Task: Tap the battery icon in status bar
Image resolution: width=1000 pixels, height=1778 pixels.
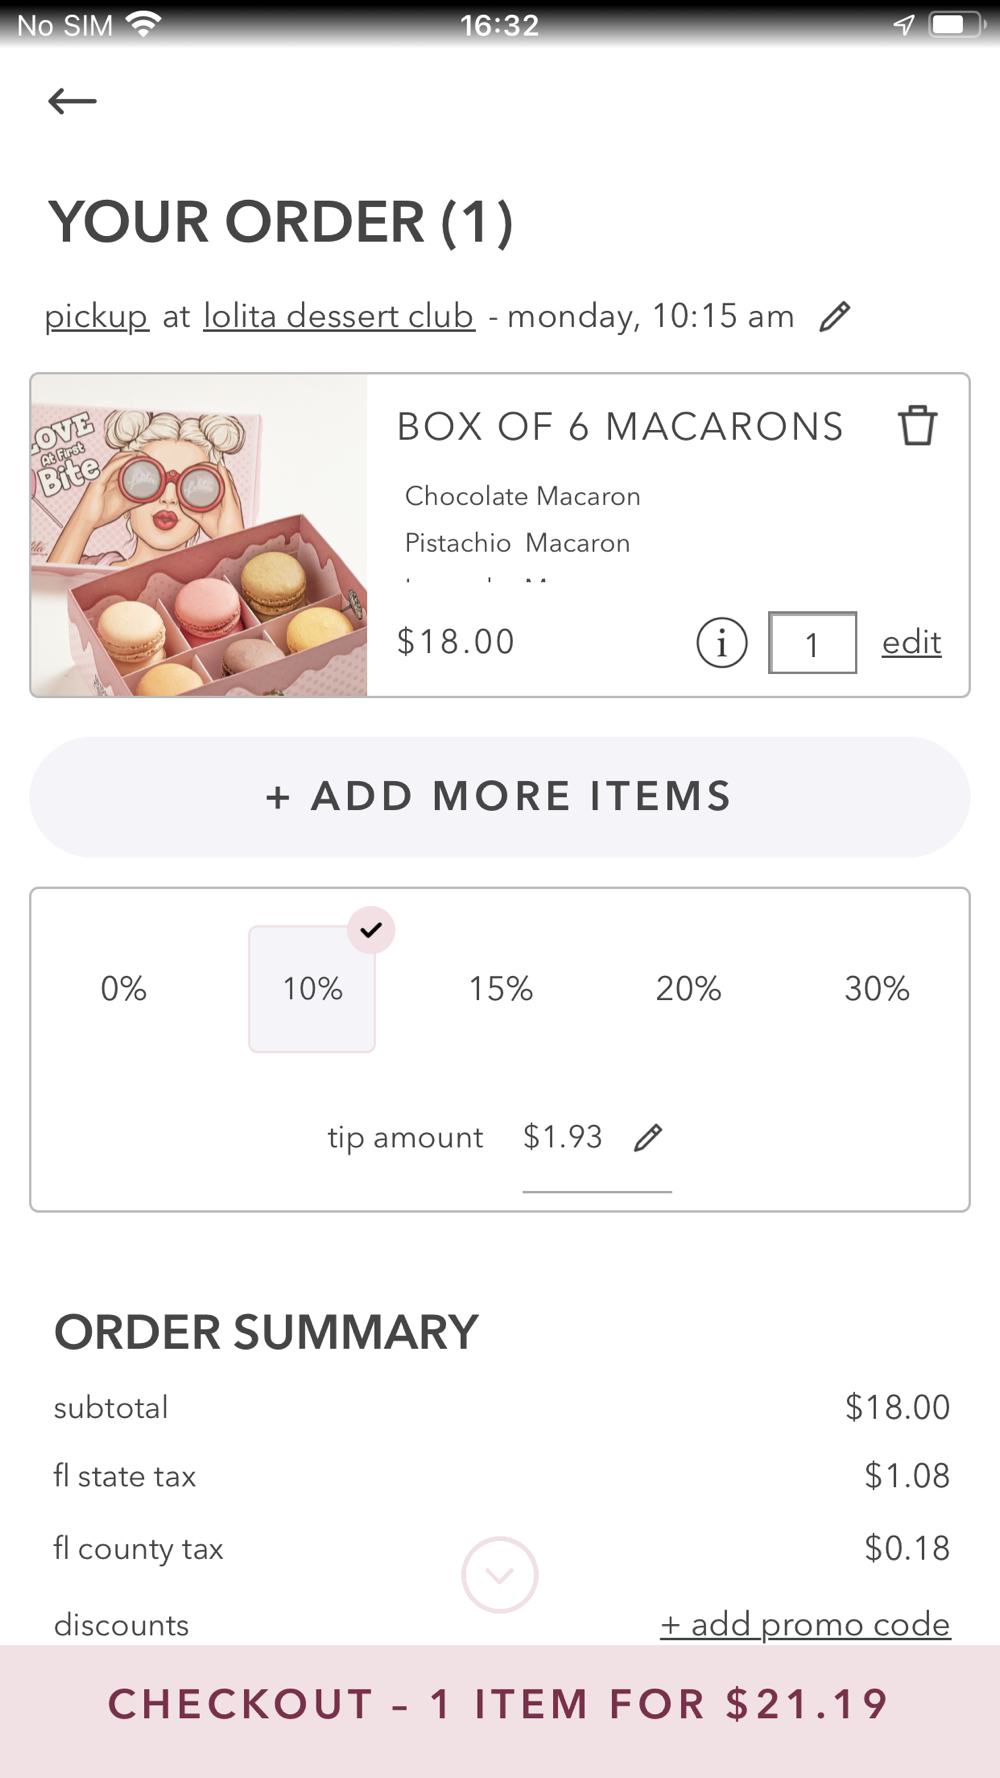Action: 955,25
